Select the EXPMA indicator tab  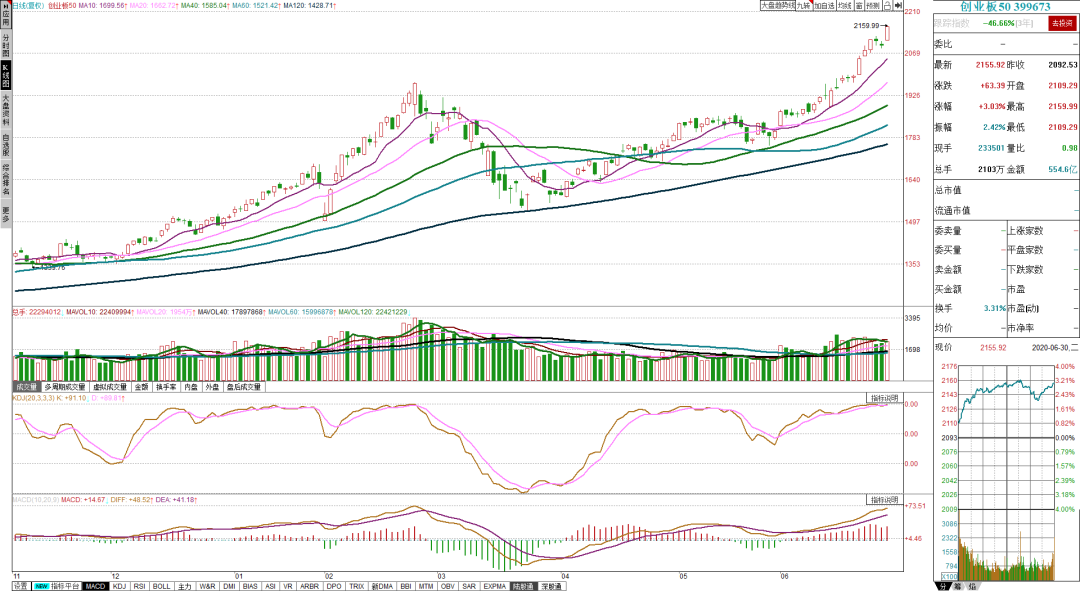pyautogui.click(x=495, y=586)
